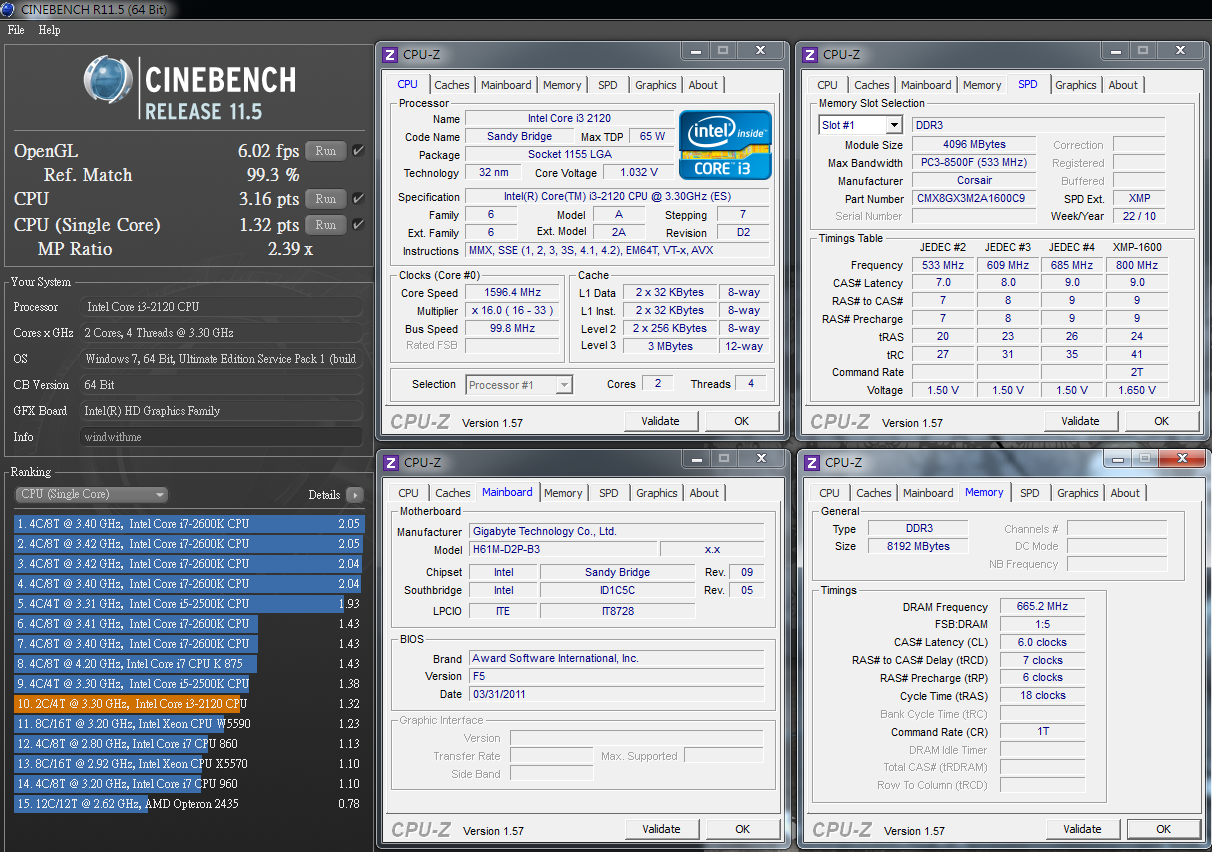The width and height of the screenshot is (1212, 852).
Task: Click the Processor name field in Your System
Action: tap(221, 307)
